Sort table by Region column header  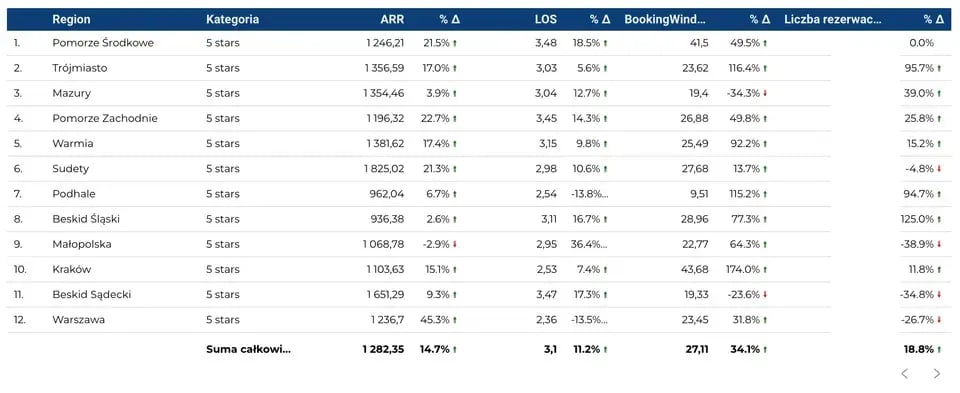(x=71, y=19)
